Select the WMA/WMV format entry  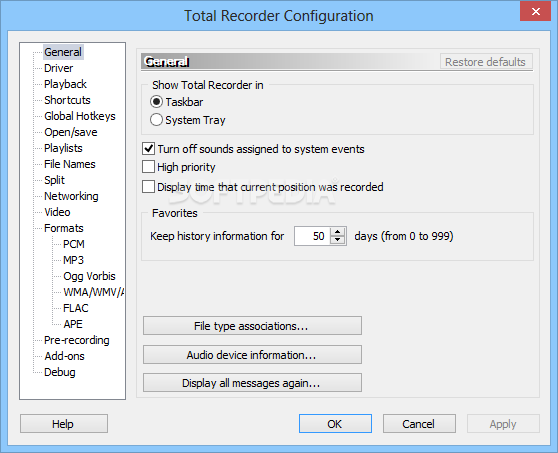(94, 292)
